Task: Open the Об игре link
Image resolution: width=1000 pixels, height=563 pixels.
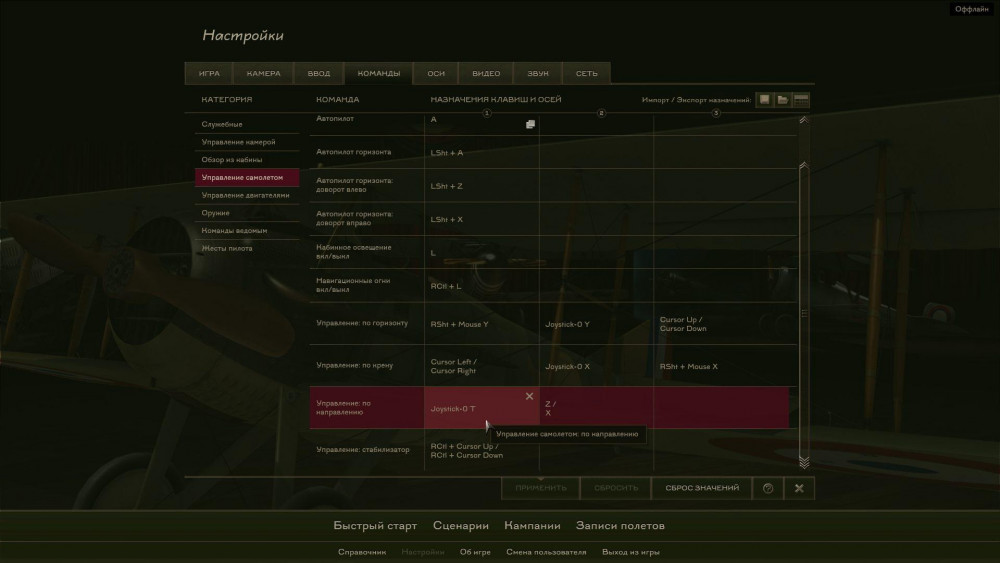Action: coord(475,552)
